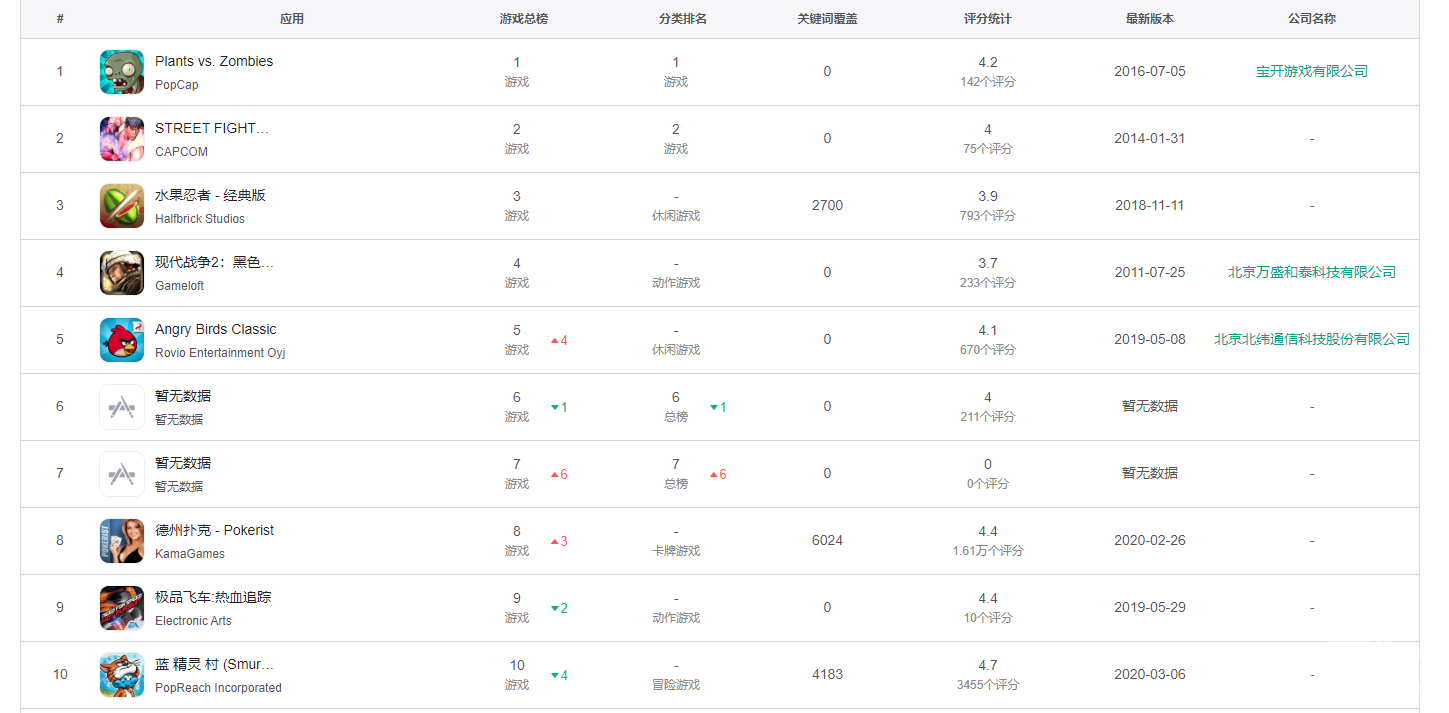Screen dimensions: 1449x713
Task: Open the Angry Birds Classic app icon
Action: click(122, 340)
